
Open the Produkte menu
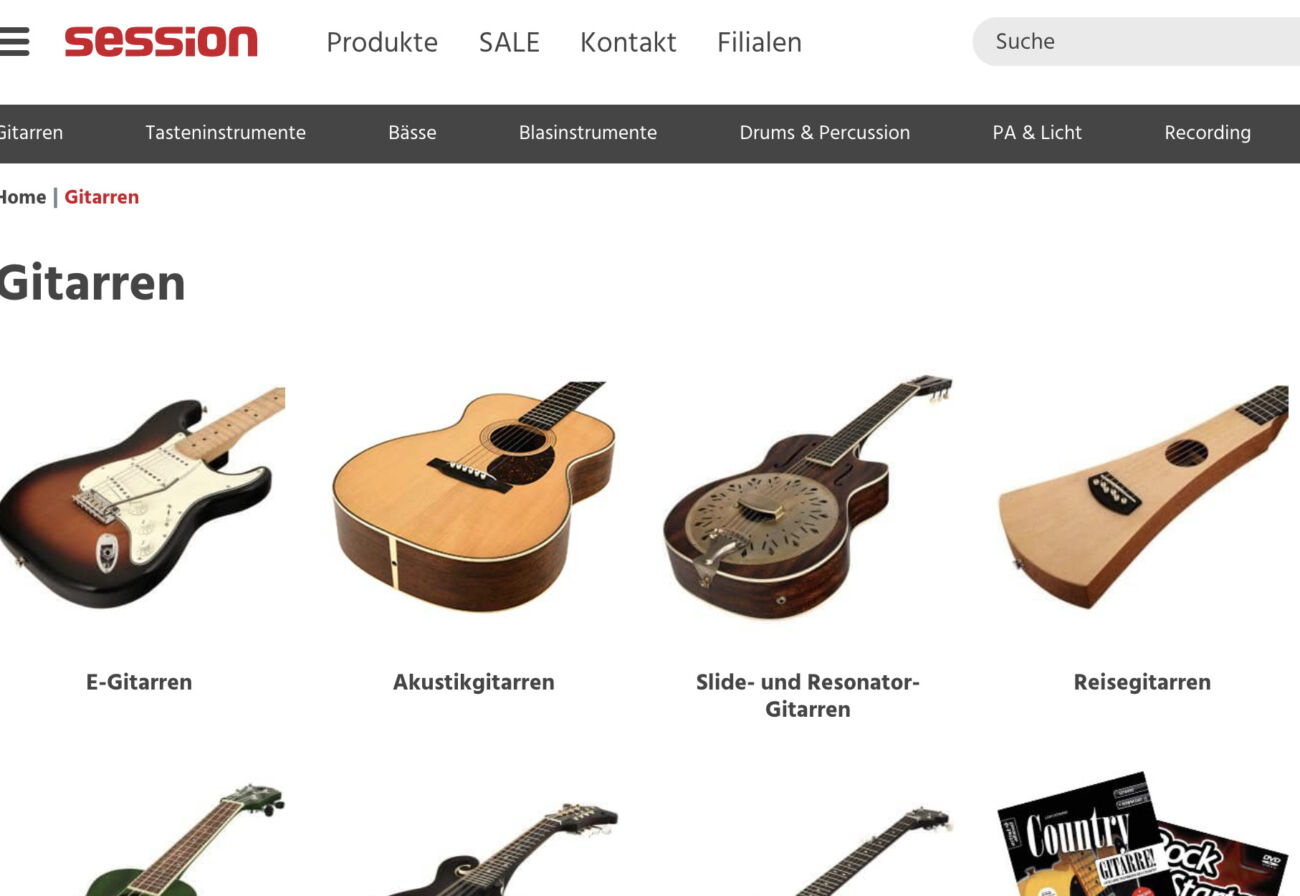(382, 42)
